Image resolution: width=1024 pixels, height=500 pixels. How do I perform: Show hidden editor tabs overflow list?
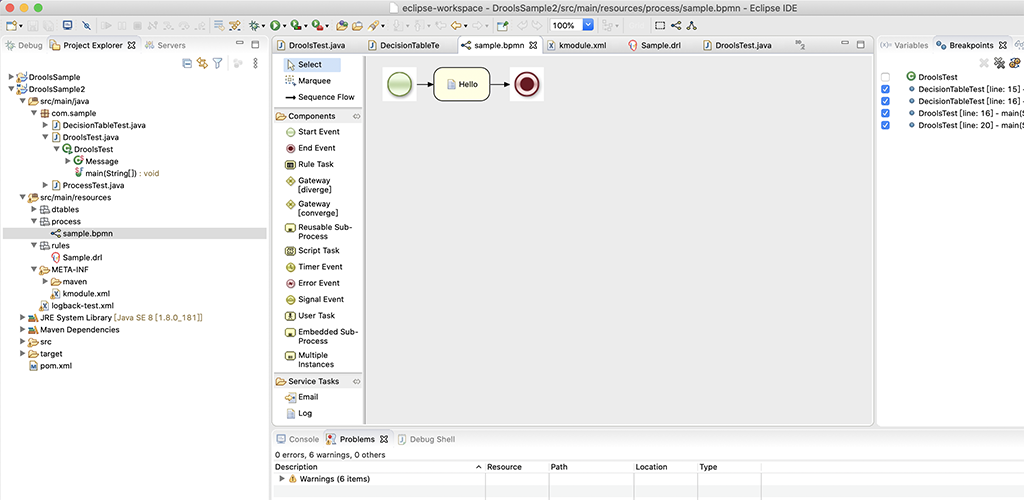pyautogui.click(x=800, y=45)
